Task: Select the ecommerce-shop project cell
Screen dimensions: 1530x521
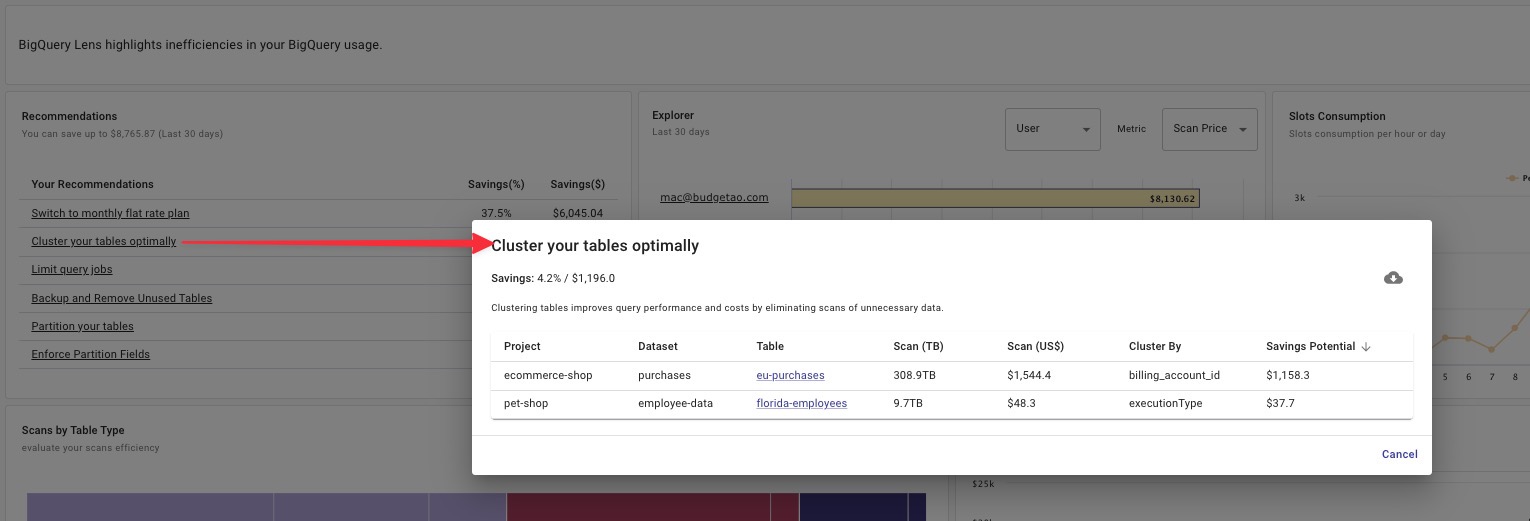Action: coord(548,375)
